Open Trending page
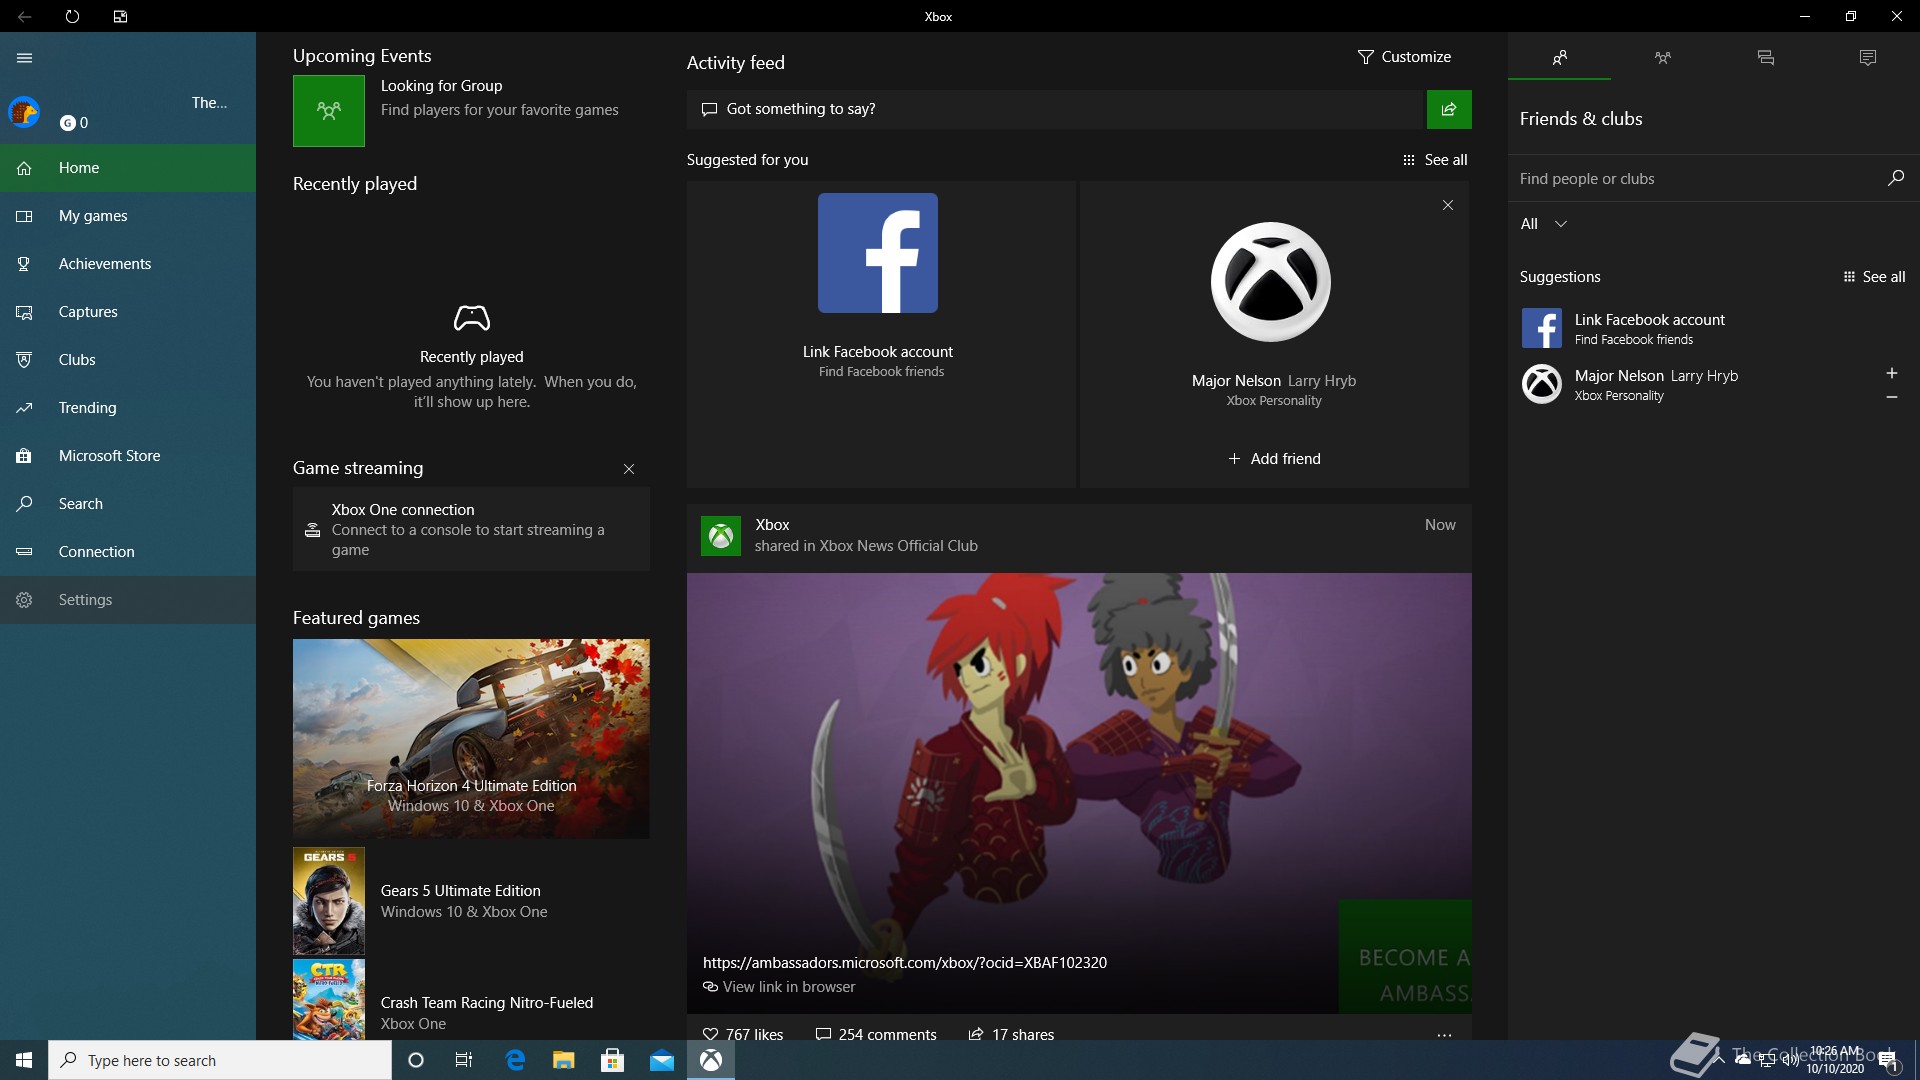Viewport: 1920px width, 1080px height. (128, 408)
